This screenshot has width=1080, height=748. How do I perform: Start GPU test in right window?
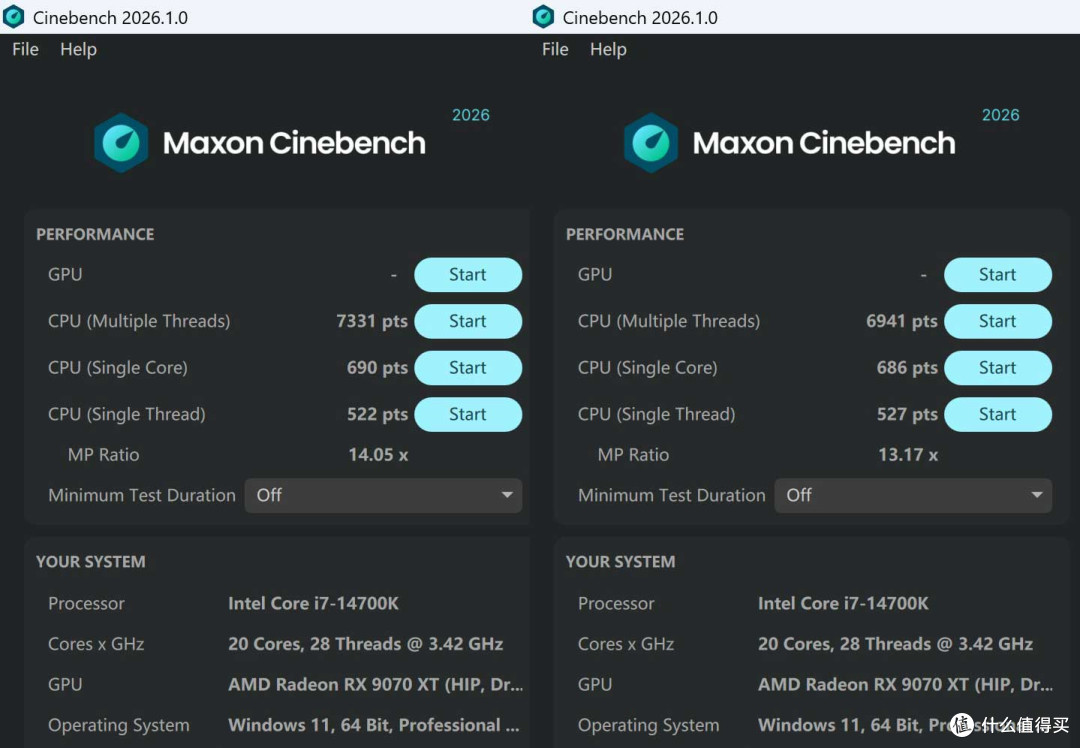click(997, 275)
